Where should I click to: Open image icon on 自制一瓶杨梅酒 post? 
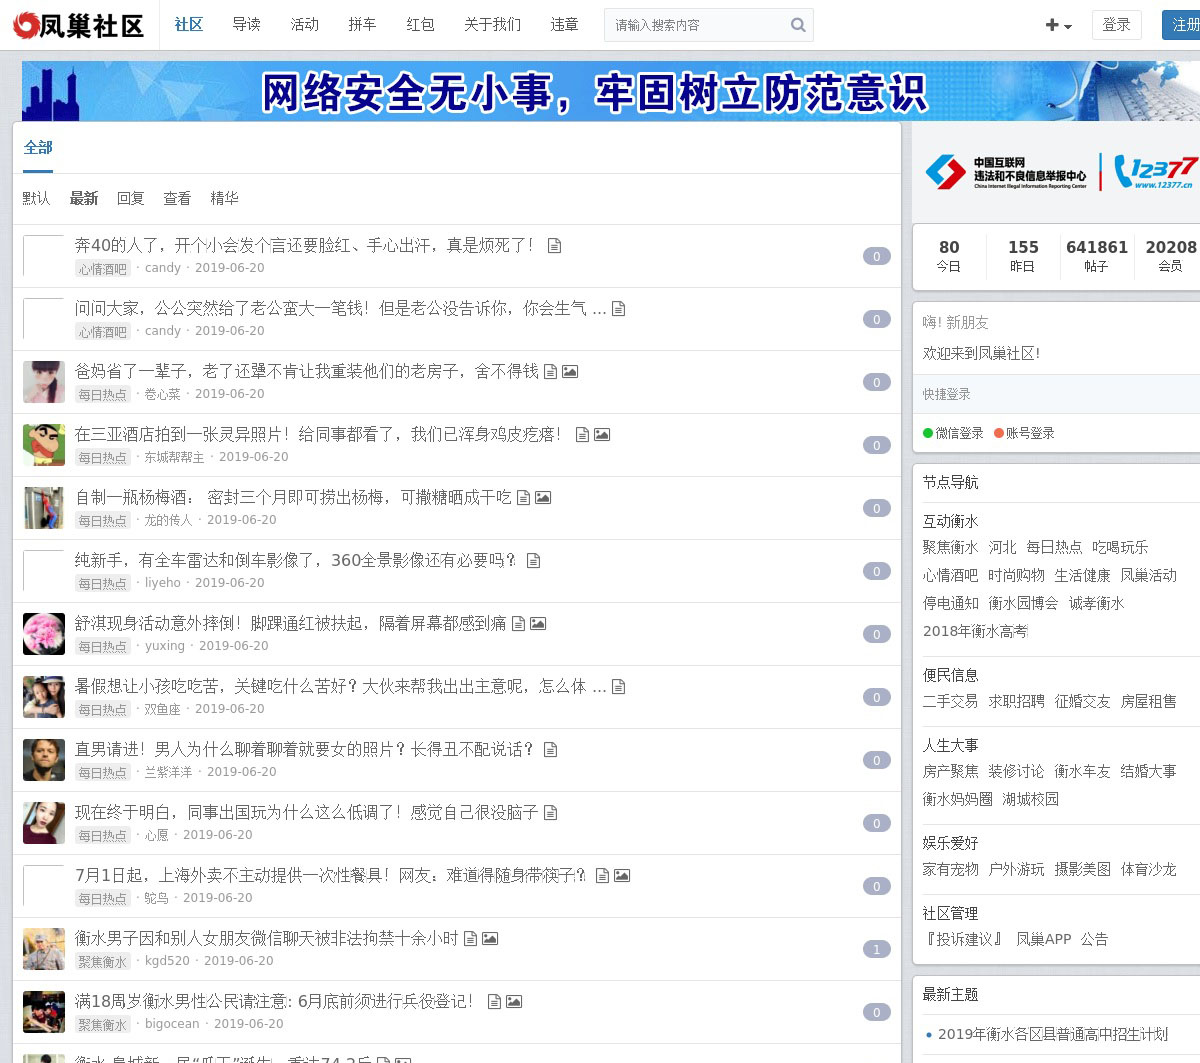(543, 497)
